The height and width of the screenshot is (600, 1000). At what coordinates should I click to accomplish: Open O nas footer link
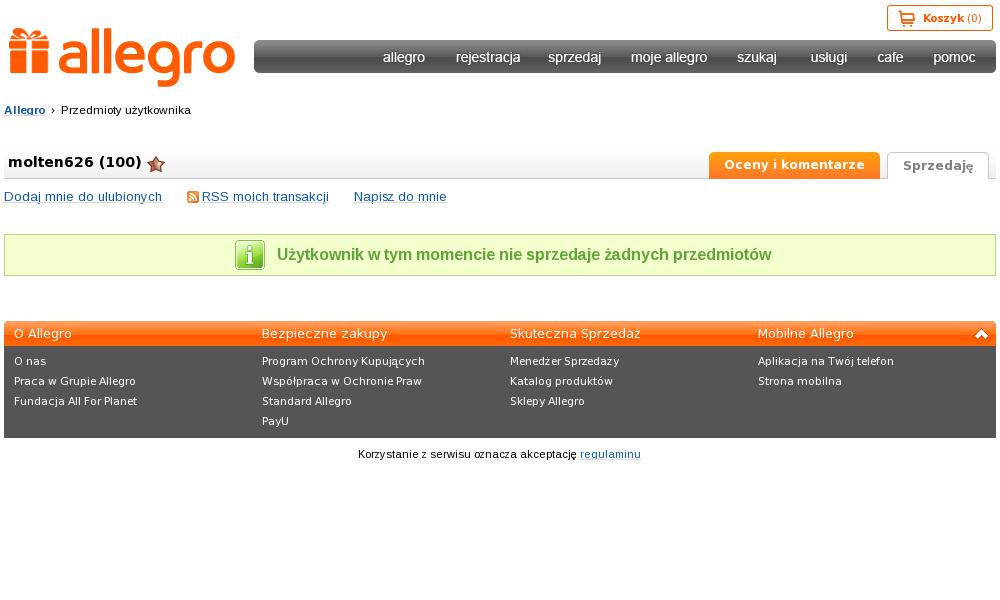pyautogui.click(x=30, y=362)
